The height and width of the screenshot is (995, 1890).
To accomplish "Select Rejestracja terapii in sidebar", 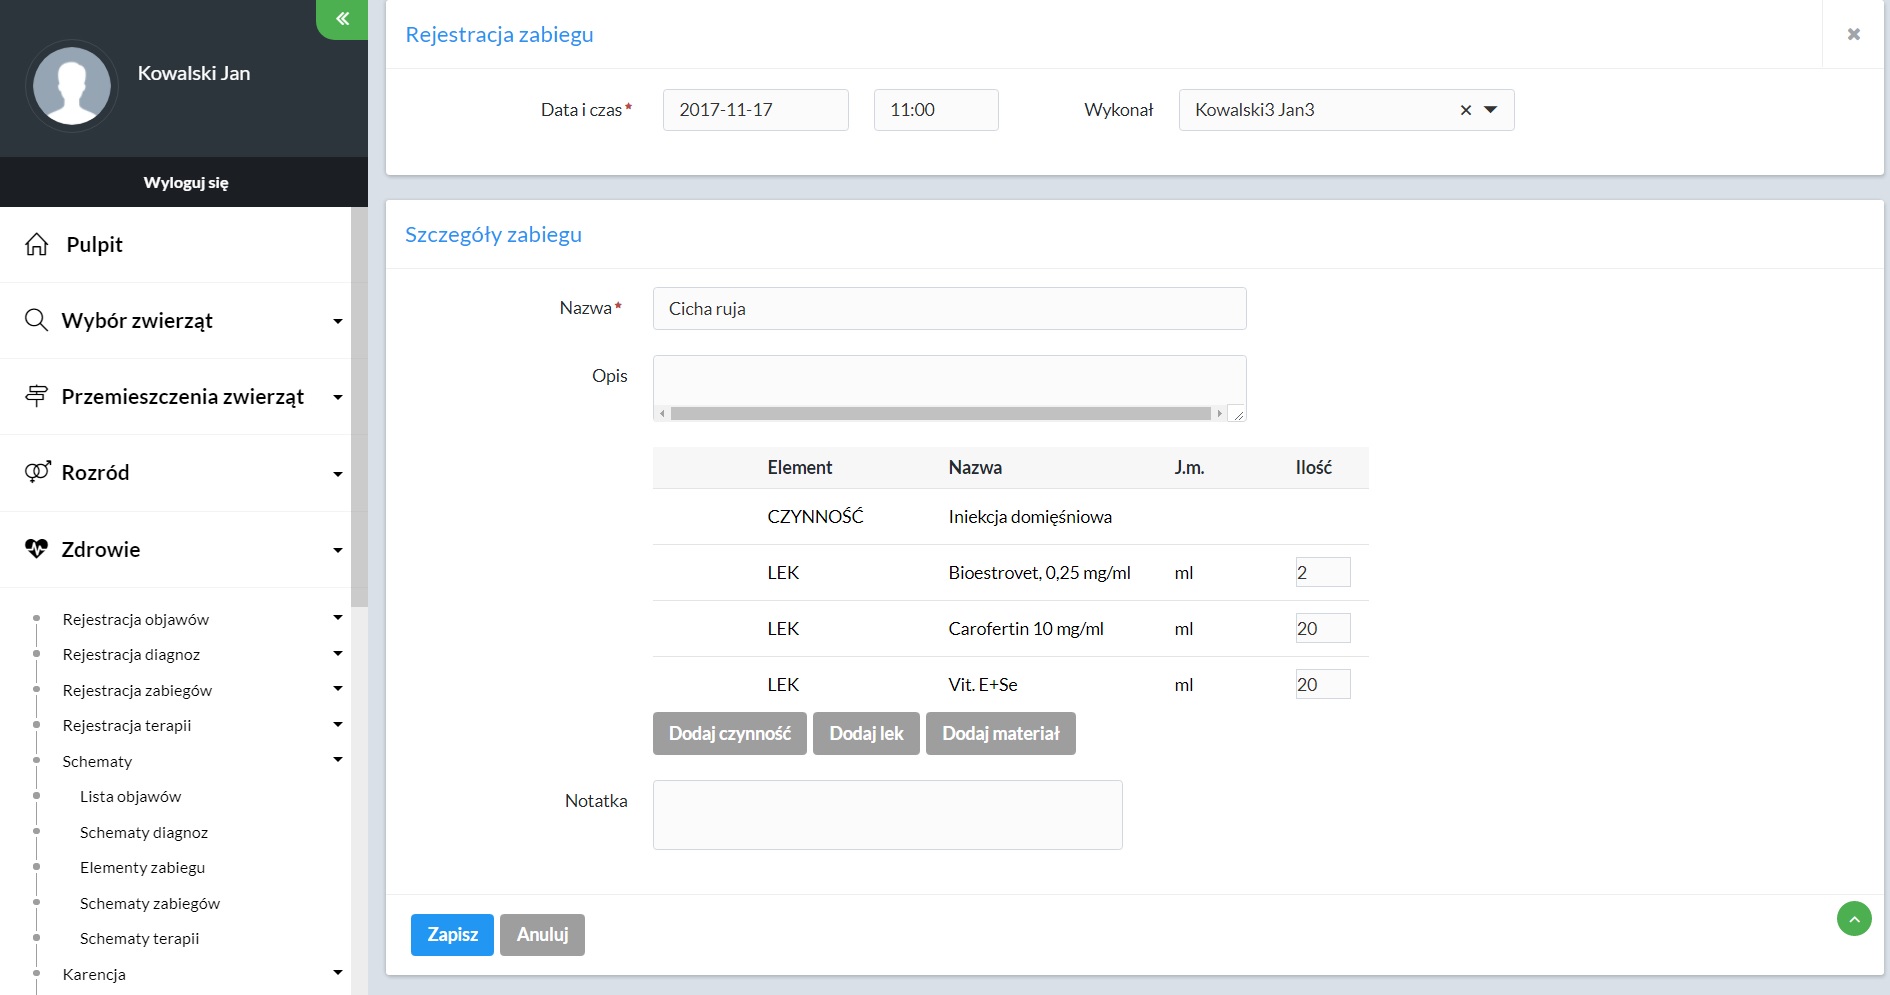I will 126,725.
